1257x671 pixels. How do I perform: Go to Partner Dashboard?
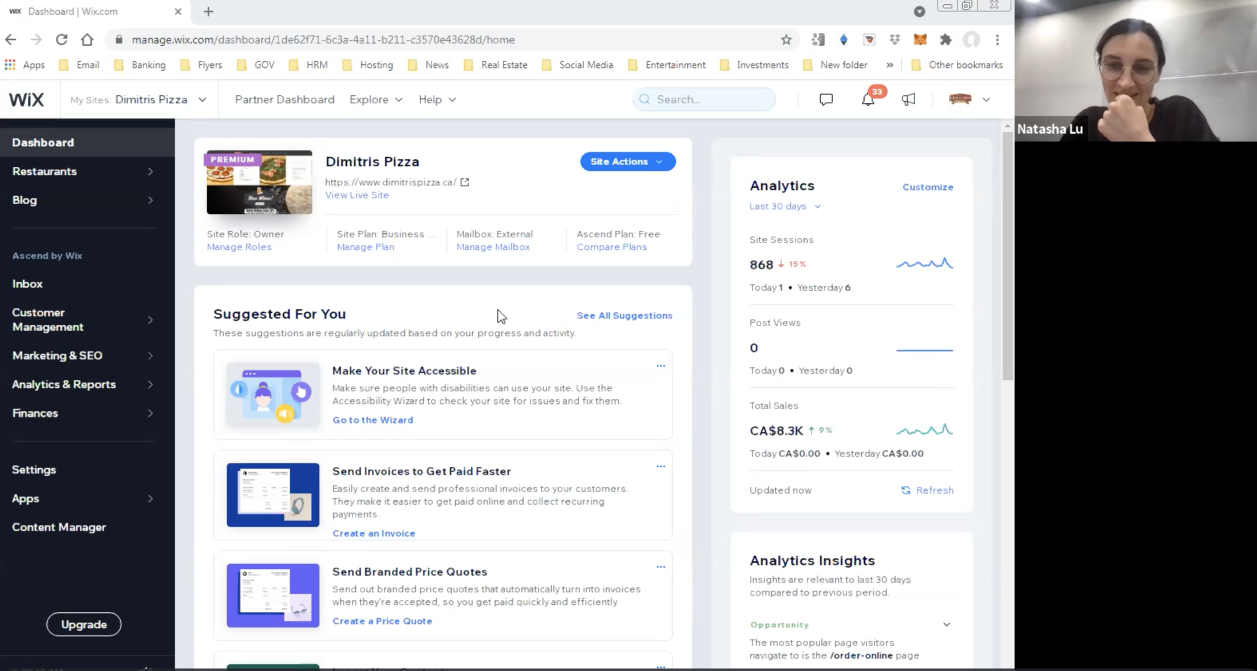pyautogui.click(x=285, y=100)
